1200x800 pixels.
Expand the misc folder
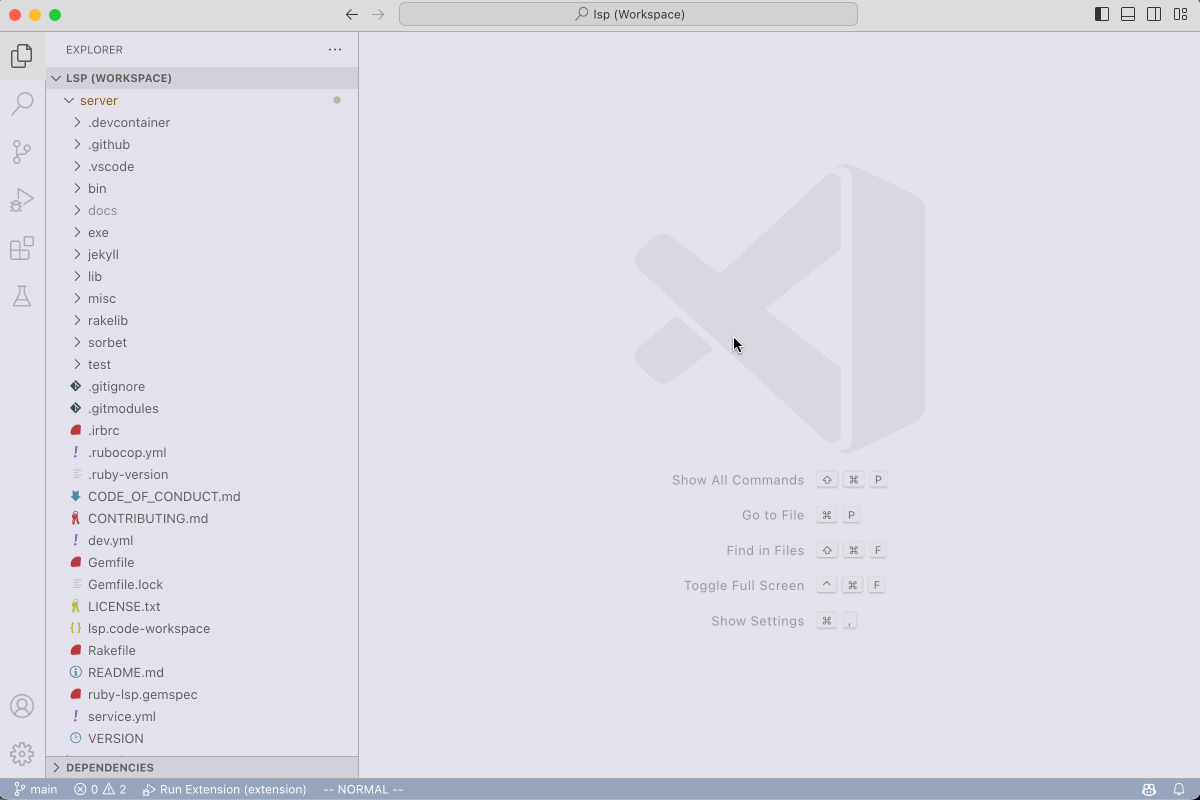202,298
